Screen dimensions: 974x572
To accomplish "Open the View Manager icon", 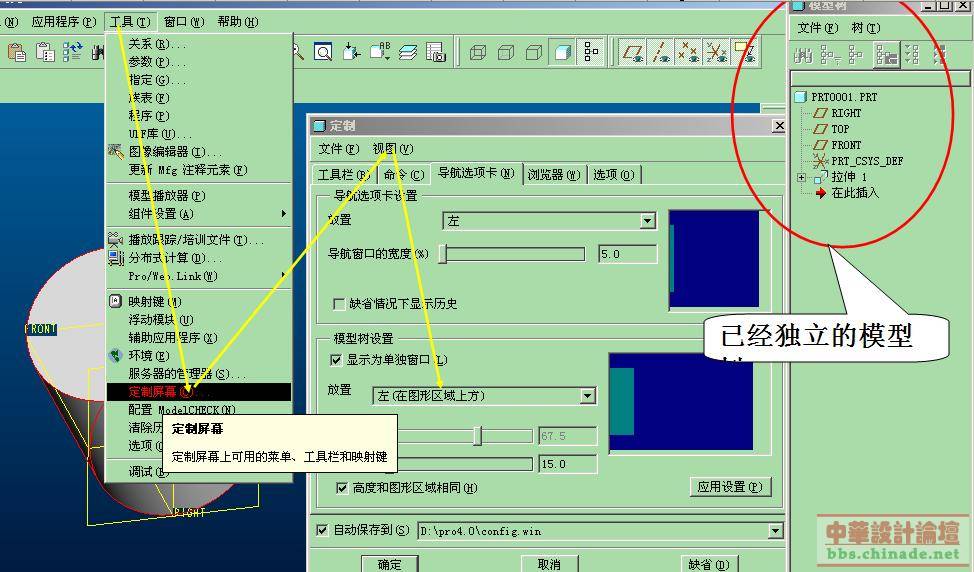I will (x=436, y=52).
